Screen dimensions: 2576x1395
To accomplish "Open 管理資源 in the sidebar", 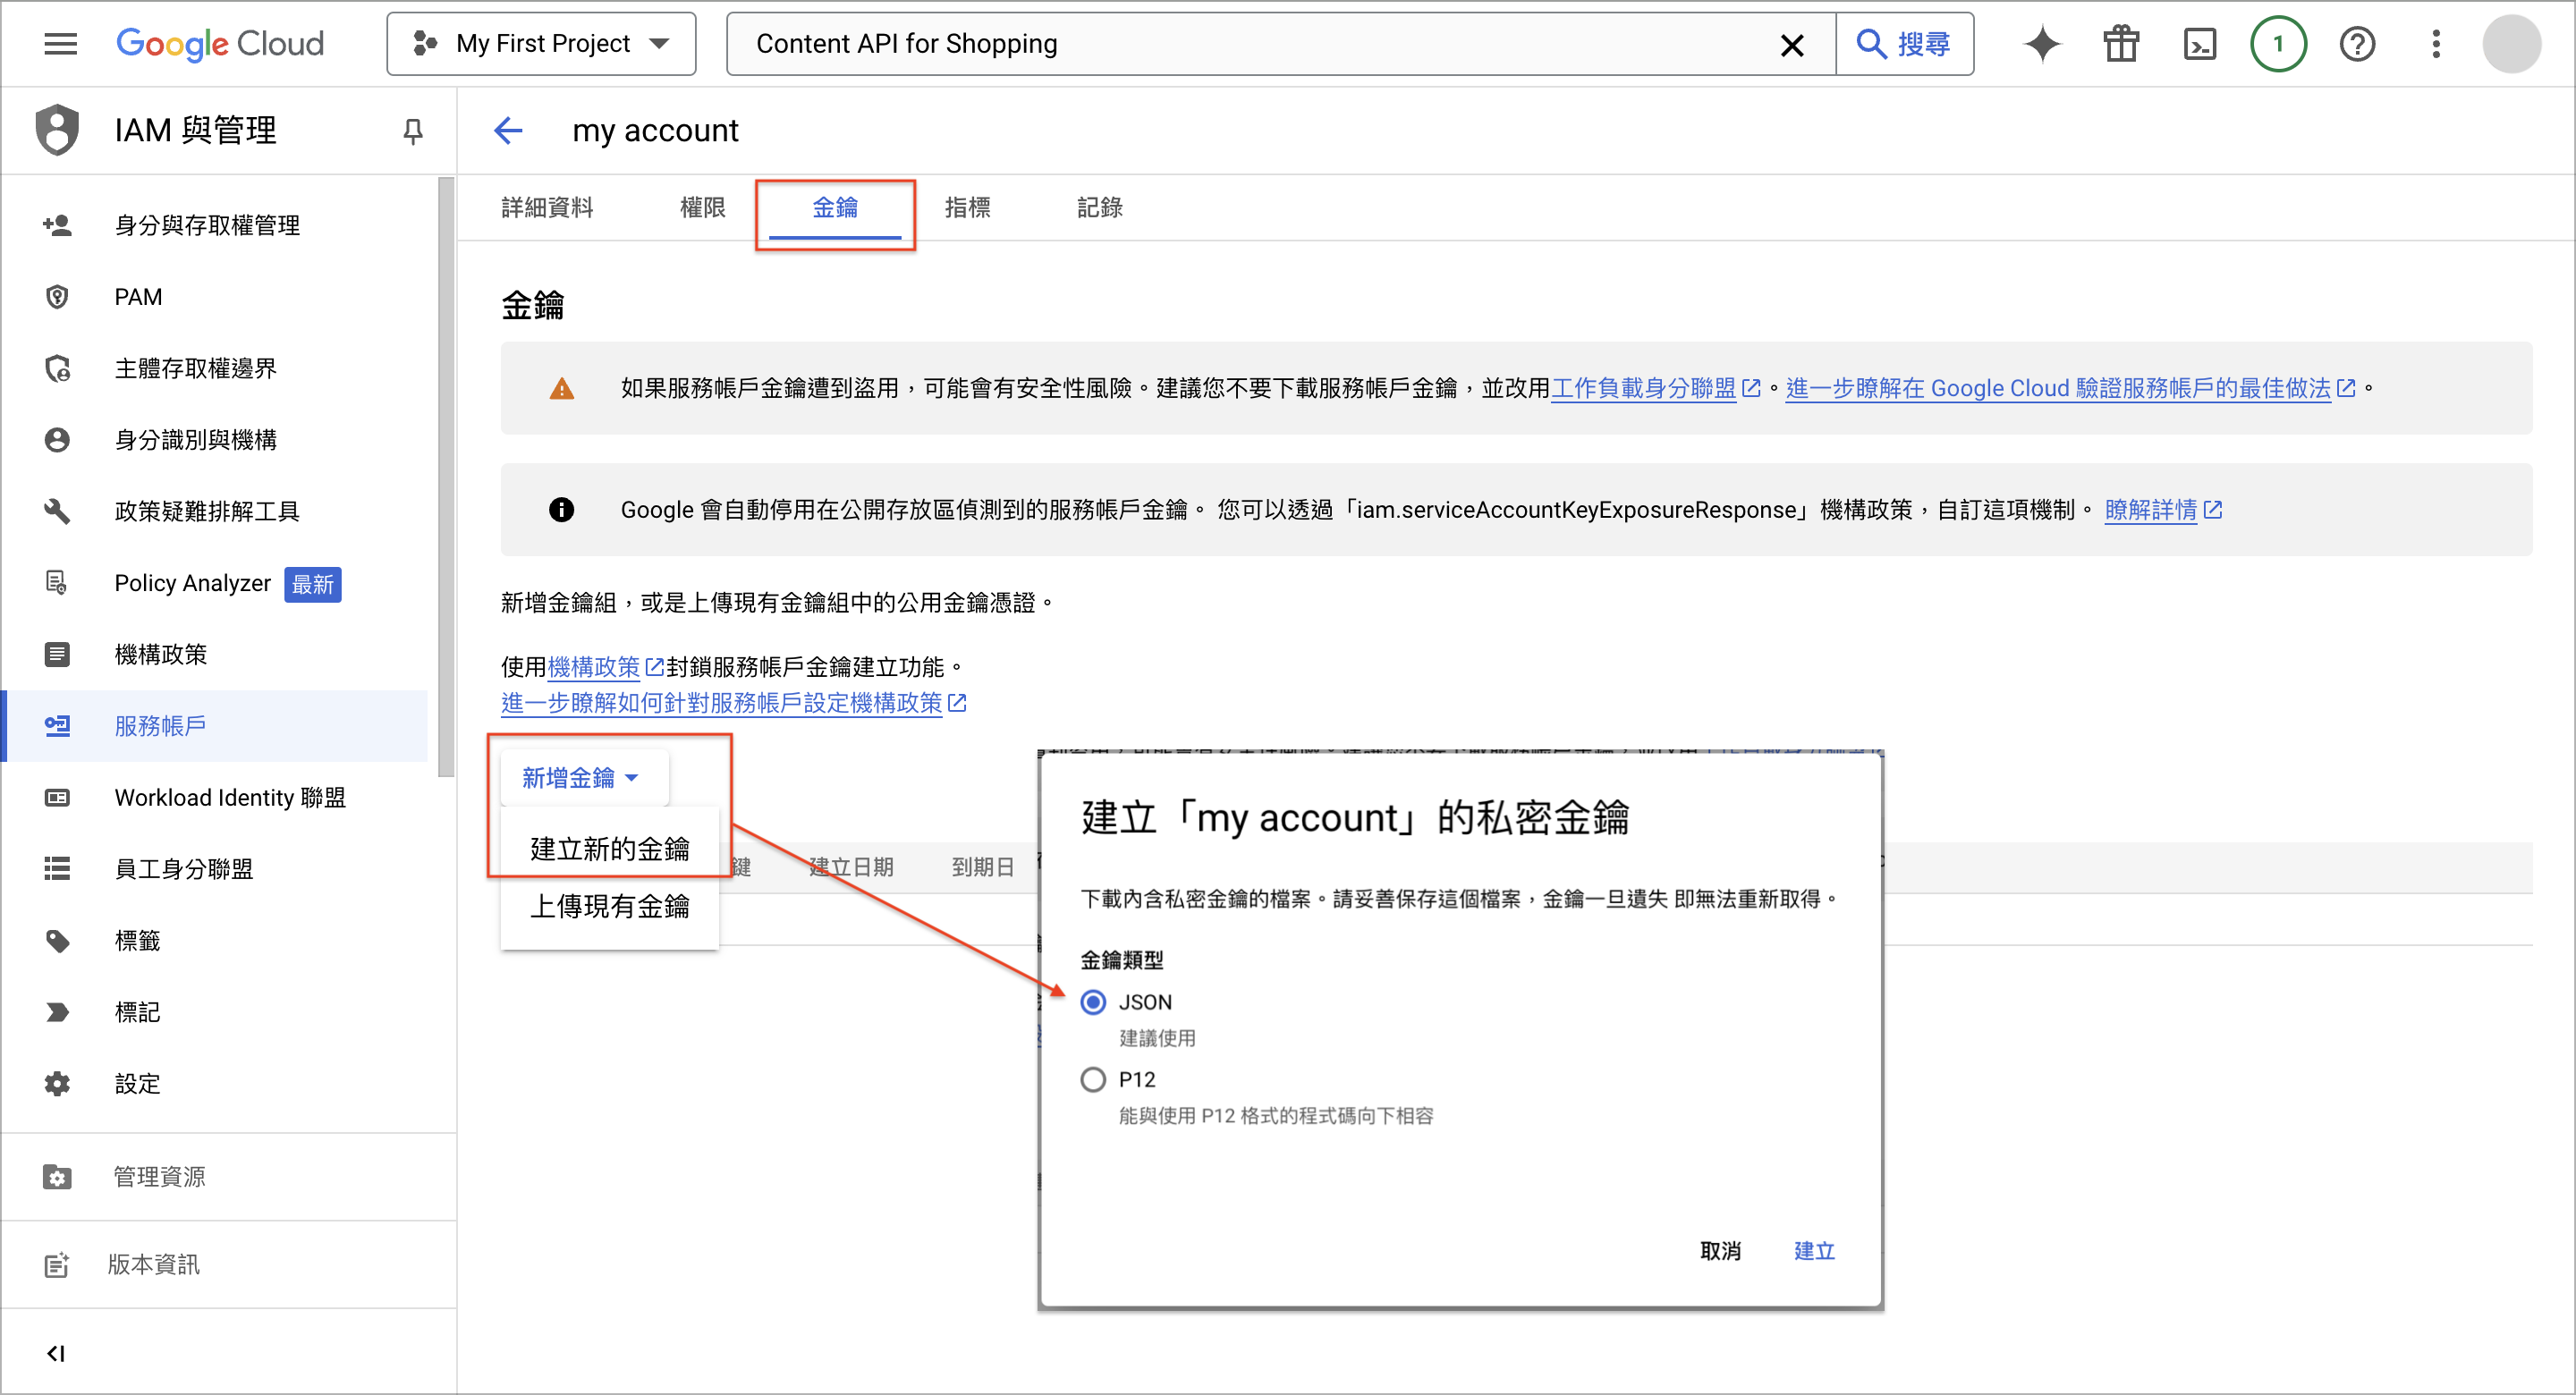I will click(228, 1176).
